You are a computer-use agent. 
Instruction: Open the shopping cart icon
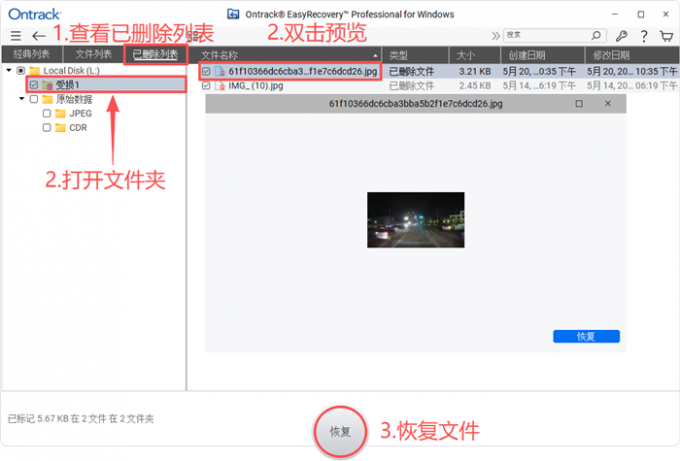[x=666, y=36]
